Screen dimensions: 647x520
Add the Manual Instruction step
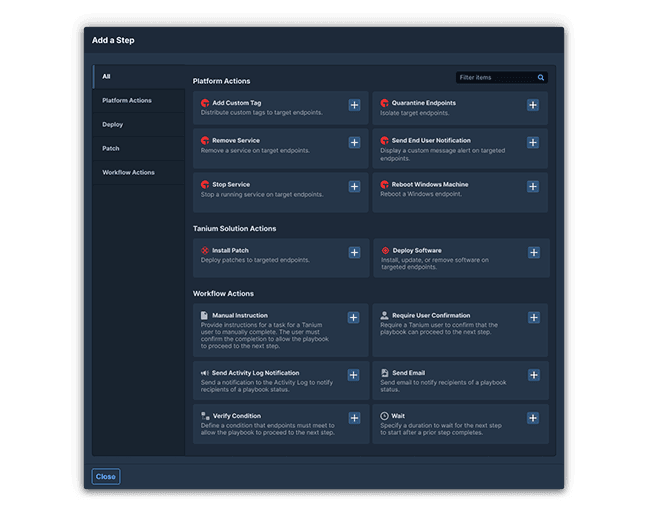[x=353, y=317]
